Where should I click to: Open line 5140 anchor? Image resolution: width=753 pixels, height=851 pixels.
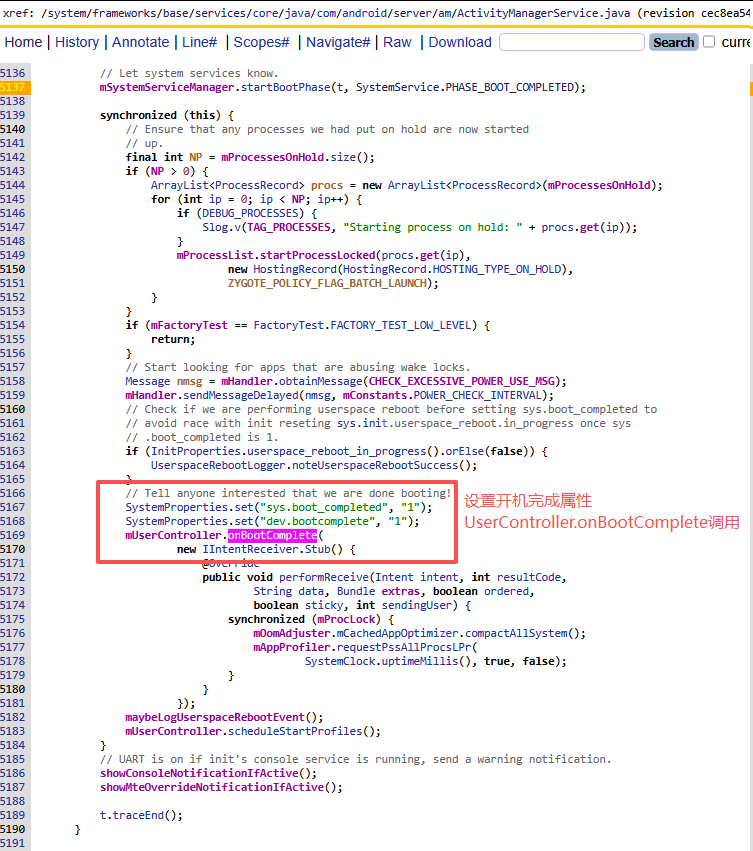pyautogui.click(x=13, y=129)
